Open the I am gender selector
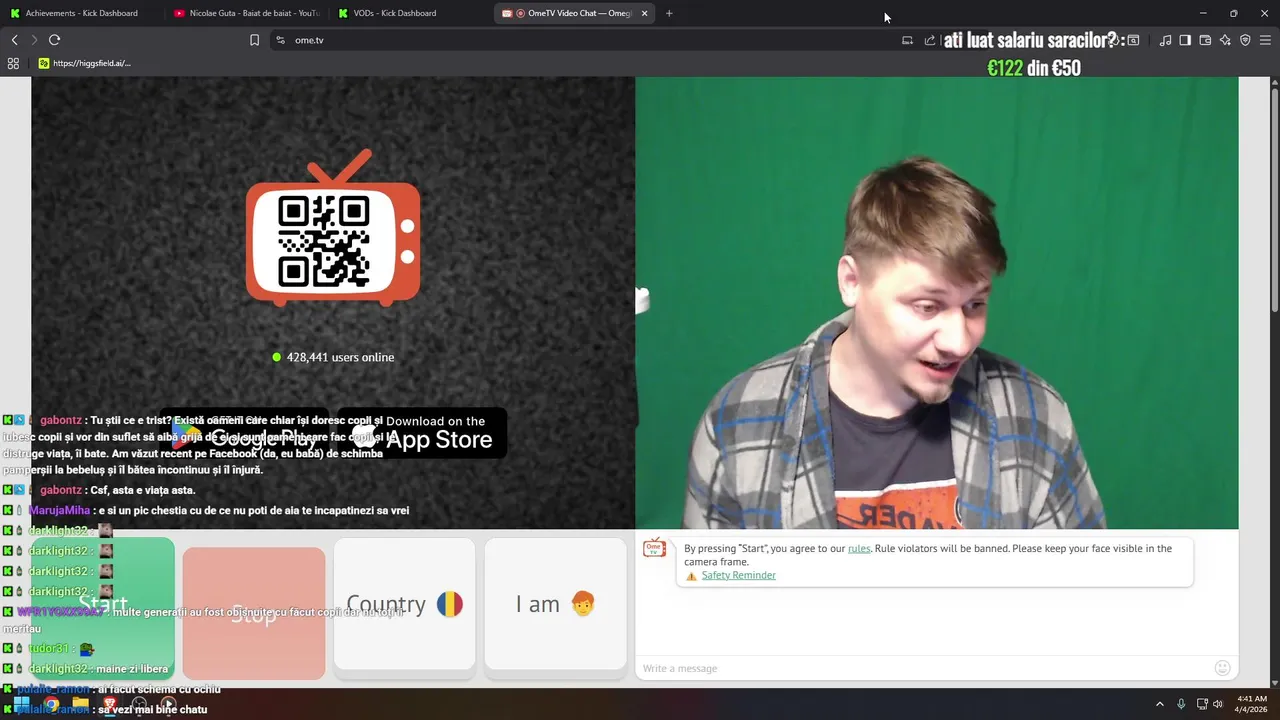This screenshot has width=1280, height=720. click(x=555, y=604)
